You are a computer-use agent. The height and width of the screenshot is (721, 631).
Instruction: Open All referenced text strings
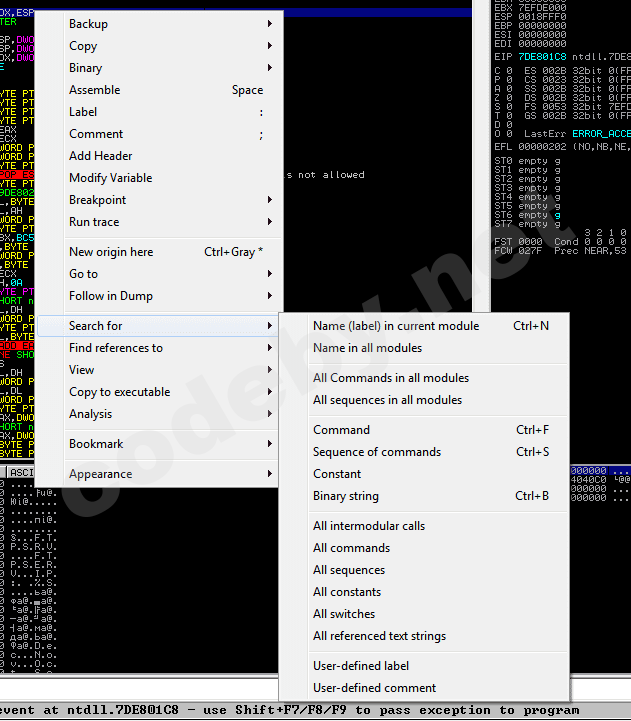[x=379, y=636]
